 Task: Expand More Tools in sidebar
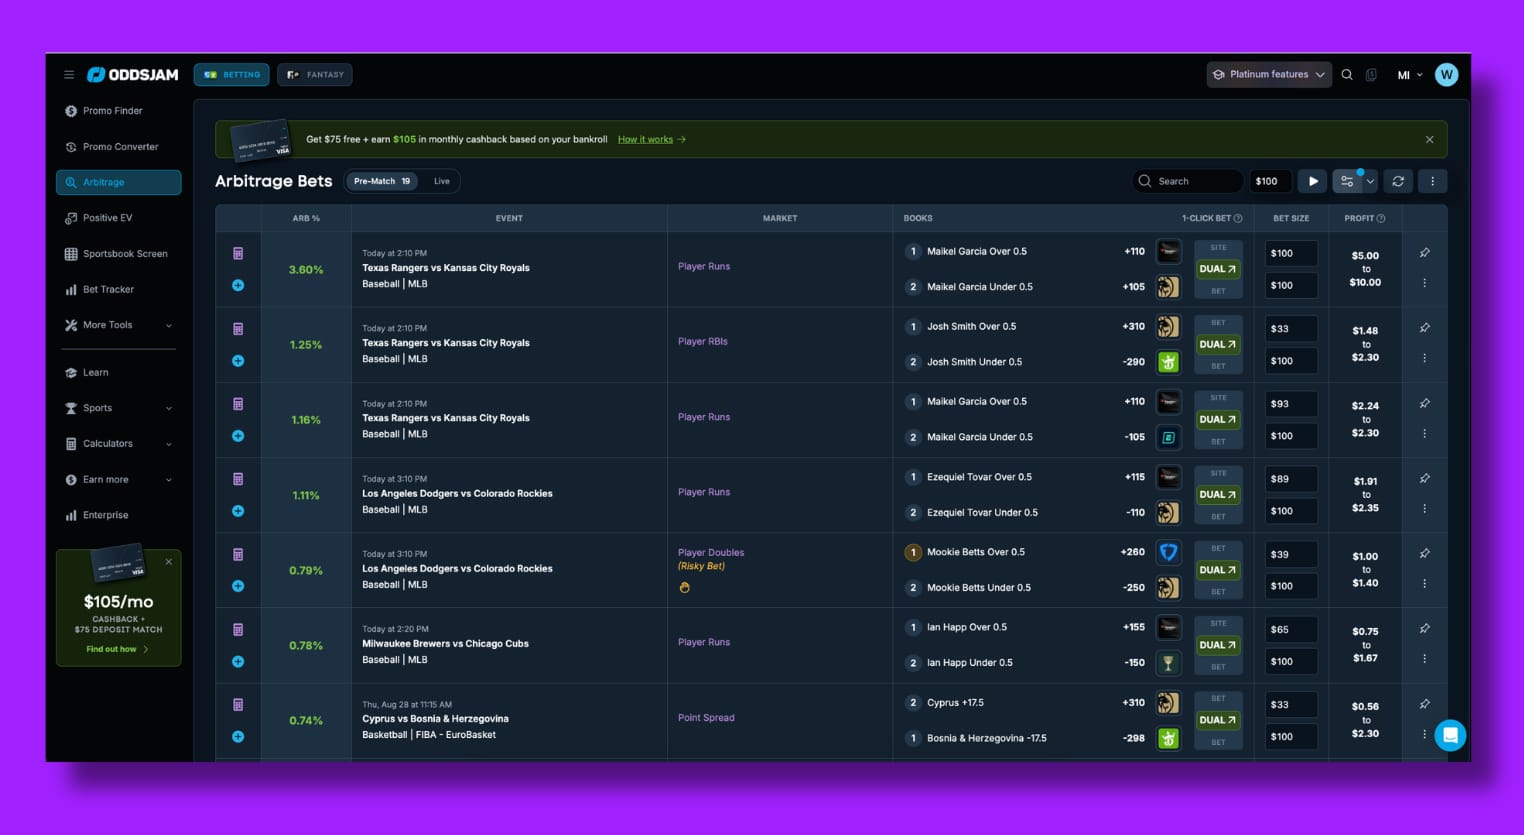pos(118,325)
